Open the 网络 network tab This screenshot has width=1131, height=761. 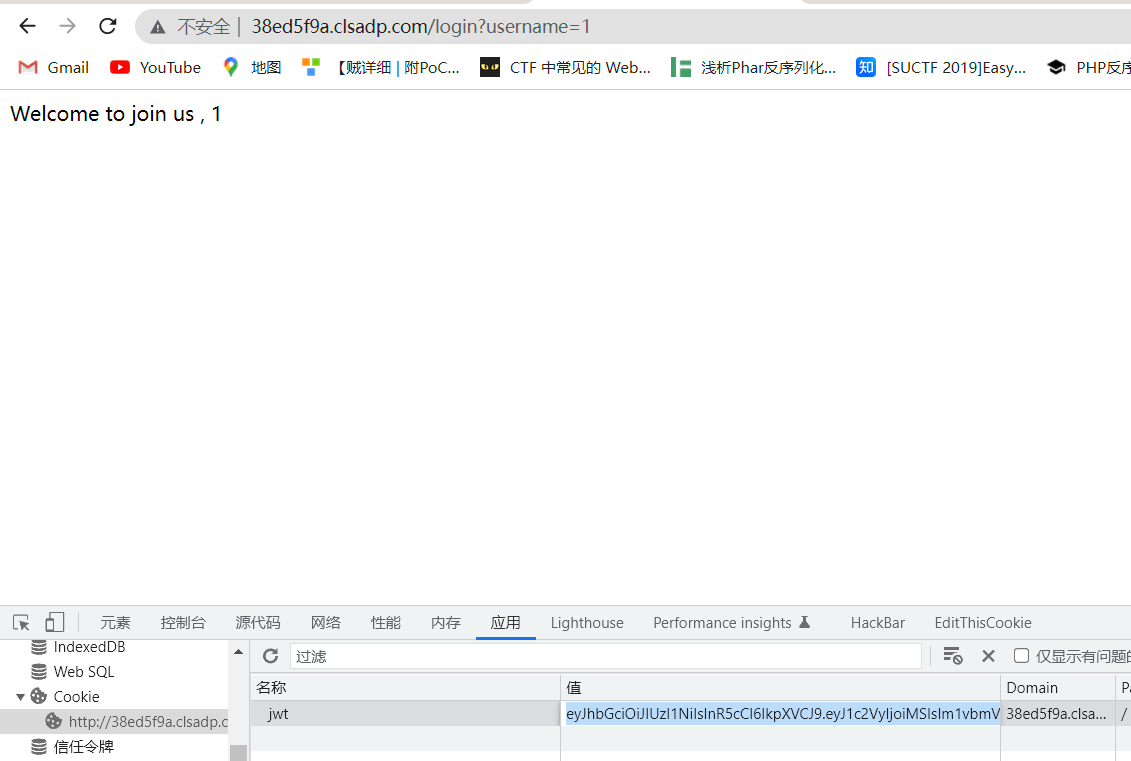click(326, 622)
